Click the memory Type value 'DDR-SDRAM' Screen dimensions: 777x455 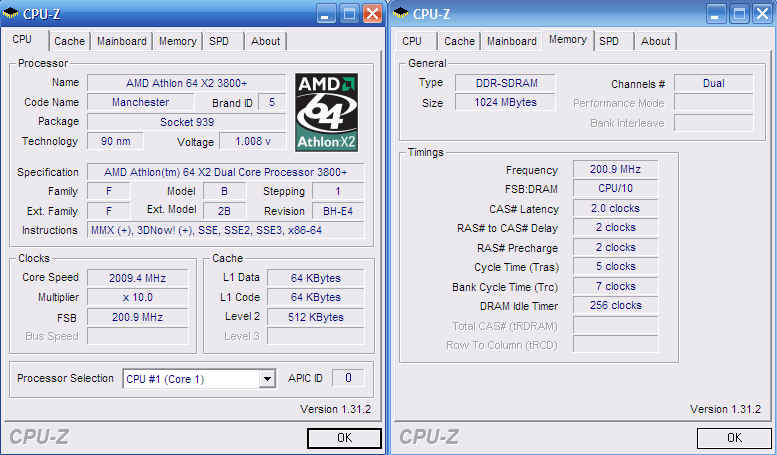[505, 83]
